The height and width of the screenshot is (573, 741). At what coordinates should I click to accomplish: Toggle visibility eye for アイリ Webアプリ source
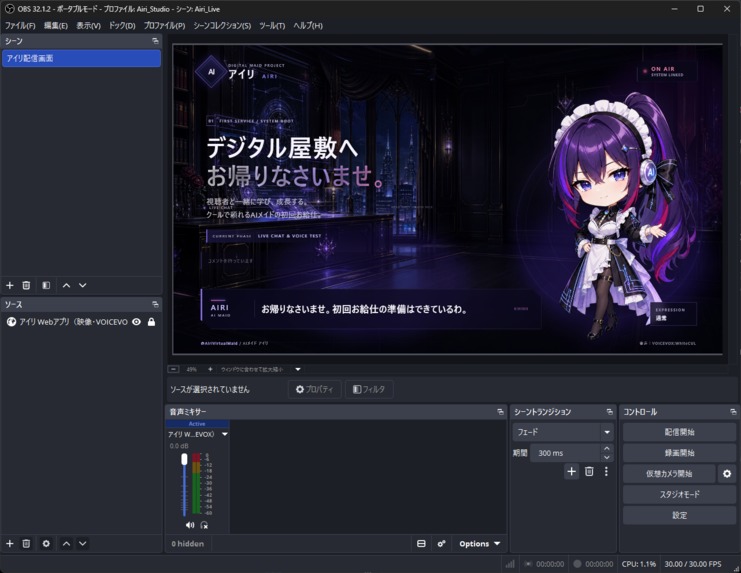137,322
